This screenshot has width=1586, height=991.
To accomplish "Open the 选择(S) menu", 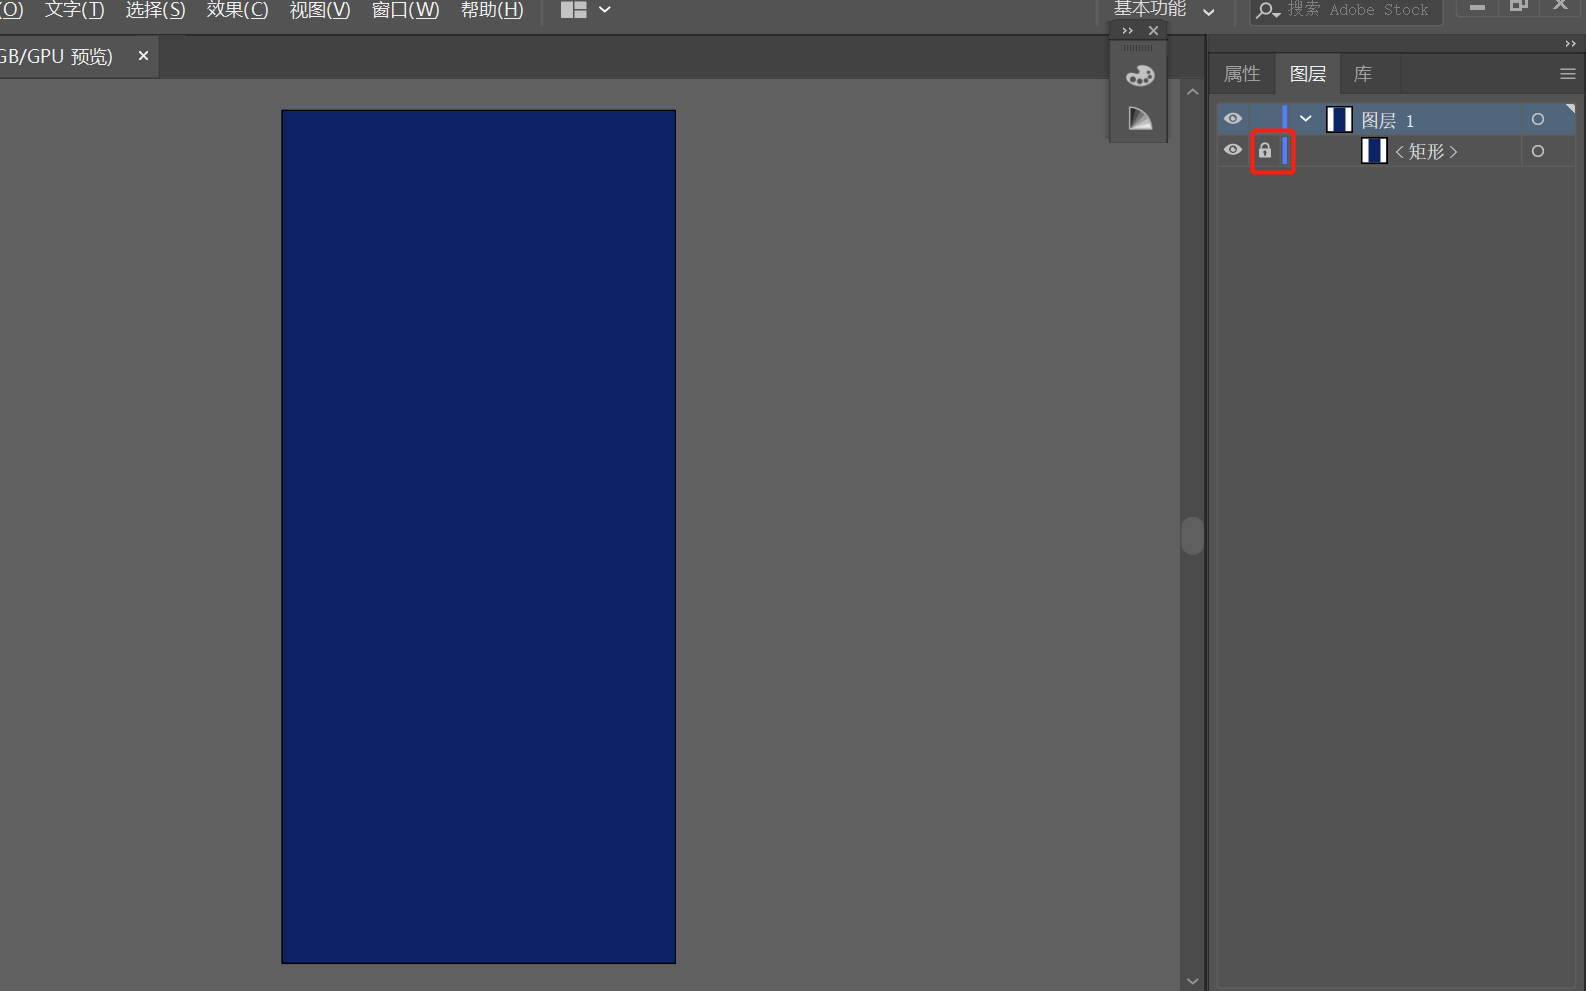I will point(155,10).
